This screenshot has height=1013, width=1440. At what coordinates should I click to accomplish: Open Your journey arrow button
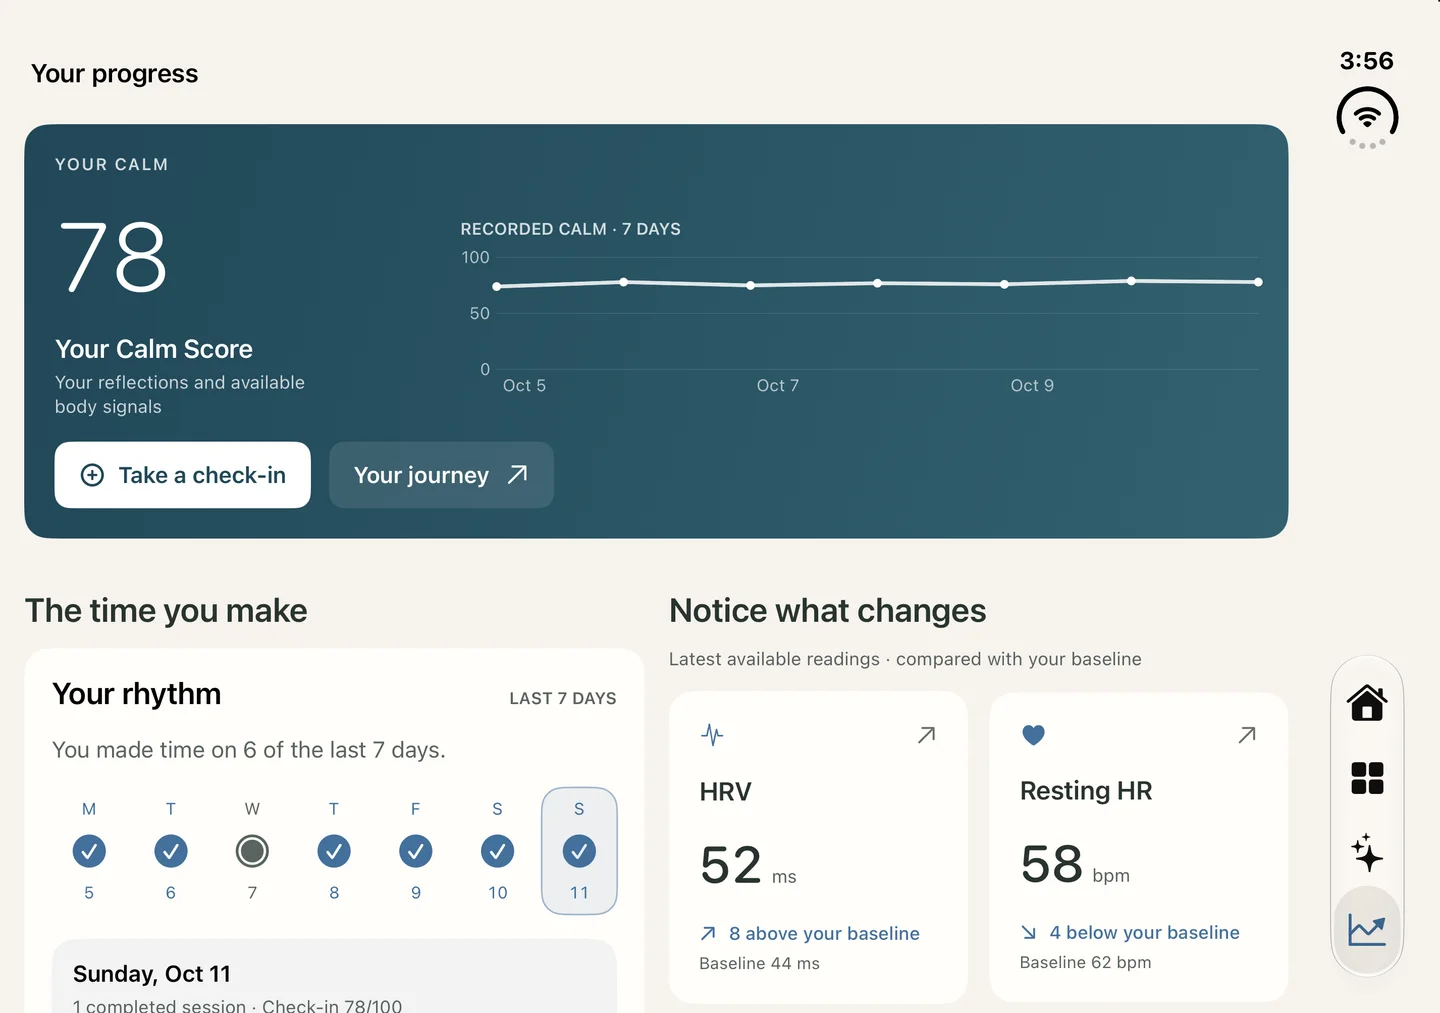click(441, 475)
